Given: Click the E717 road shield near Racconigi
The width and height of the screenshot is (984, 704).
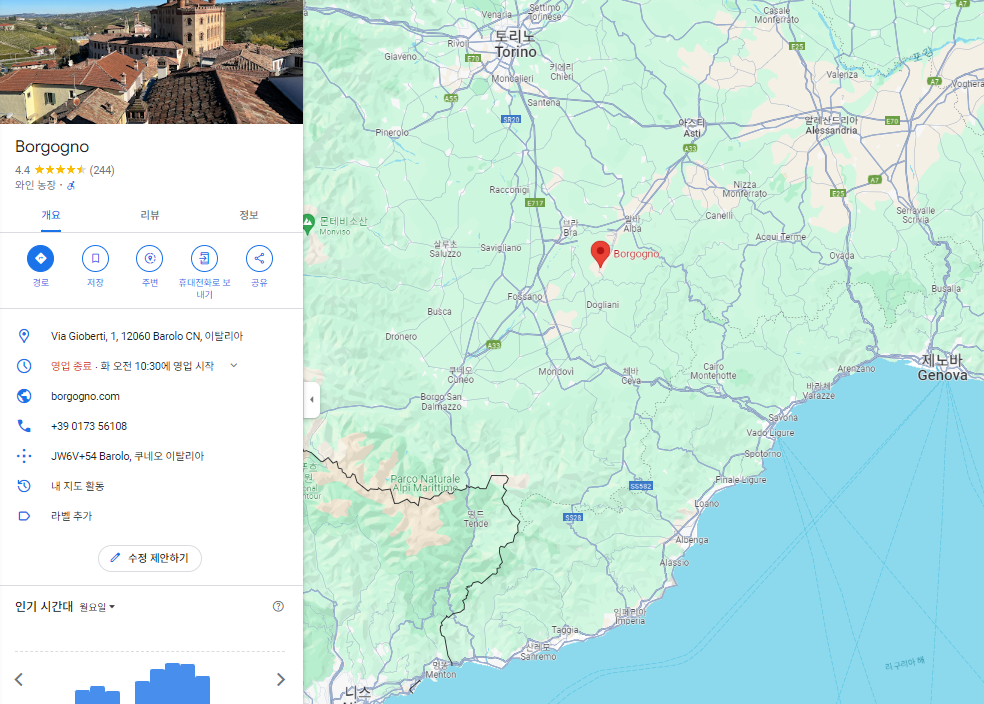Looking at the screenshot, I should click(x=535, y=203).
